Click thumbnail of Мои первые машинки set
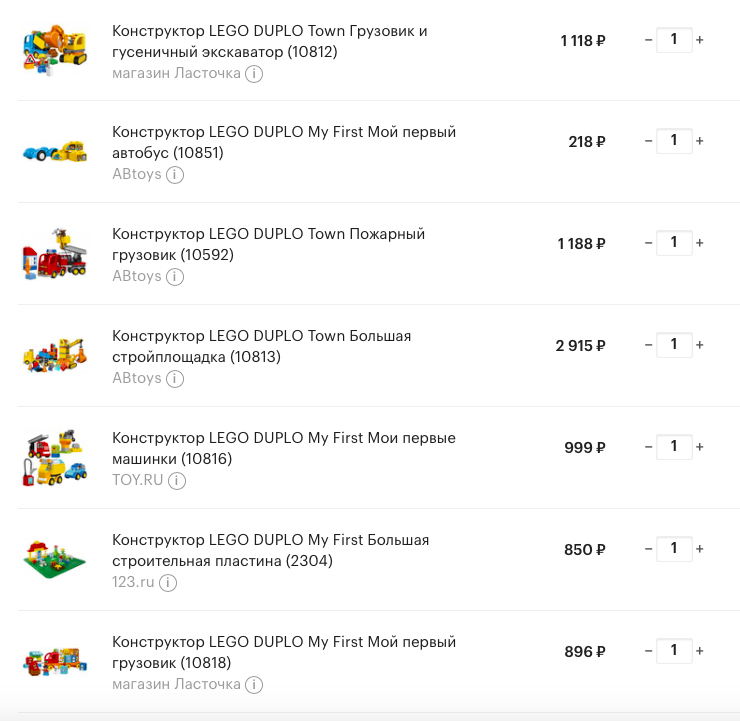Viewport: 740px width, 721px height. click(x=54, y=457)
